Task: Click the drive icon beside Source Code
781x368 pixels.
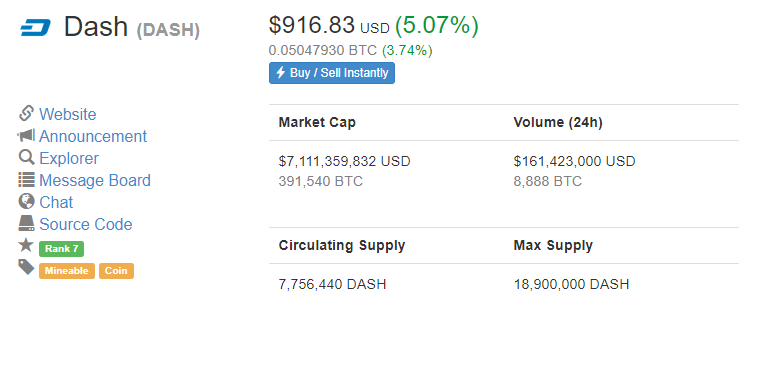Action: (26, 224)
